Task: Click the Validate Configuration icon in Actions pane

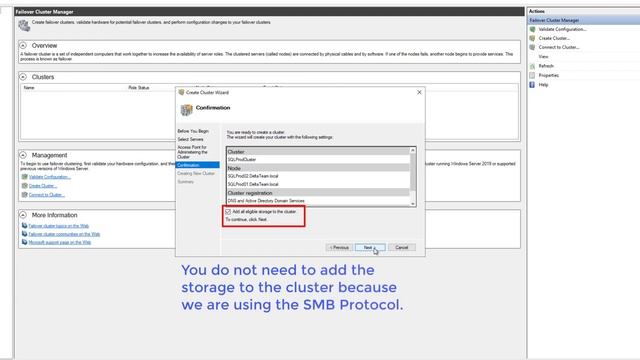Action: [x=532, y=29]
